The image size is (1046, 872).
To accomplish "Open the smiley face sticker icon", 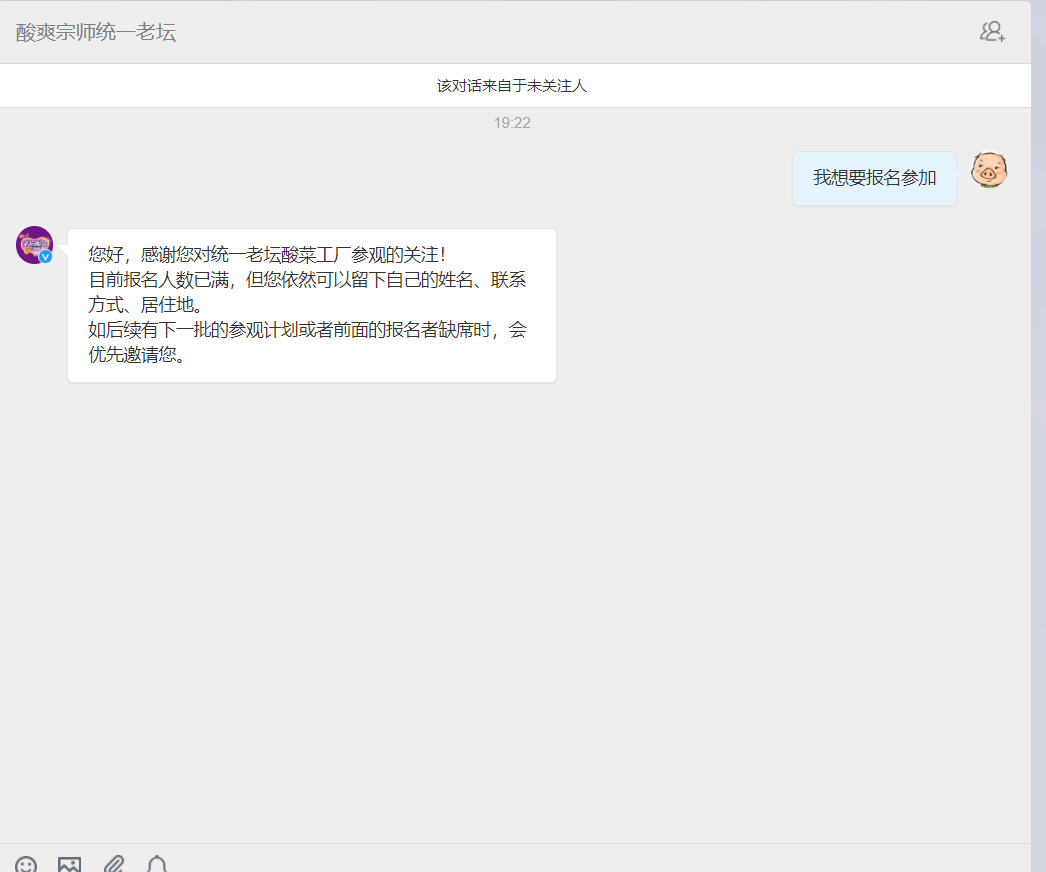I will click(27, 864).
